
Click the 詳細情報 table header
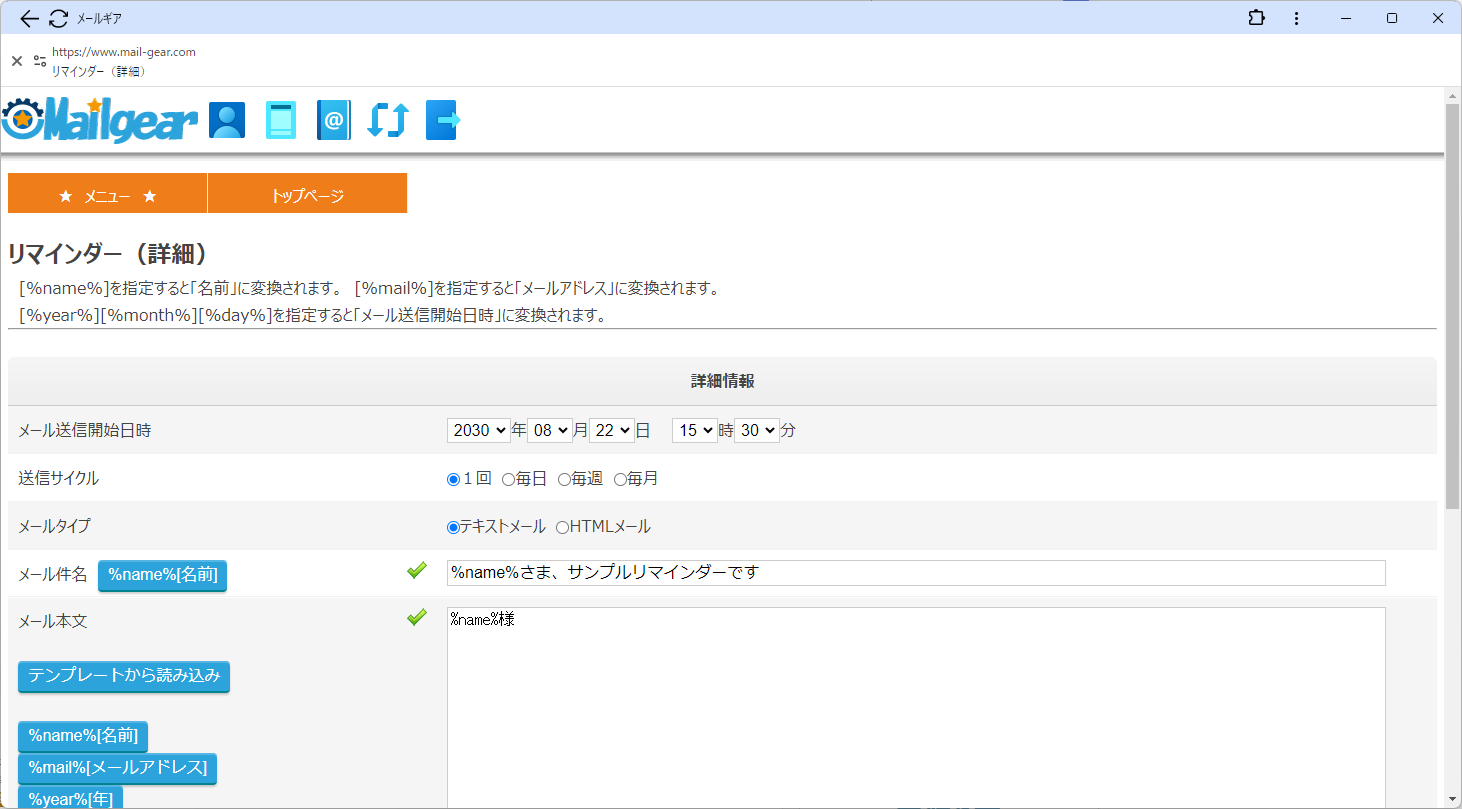(722, 381)
